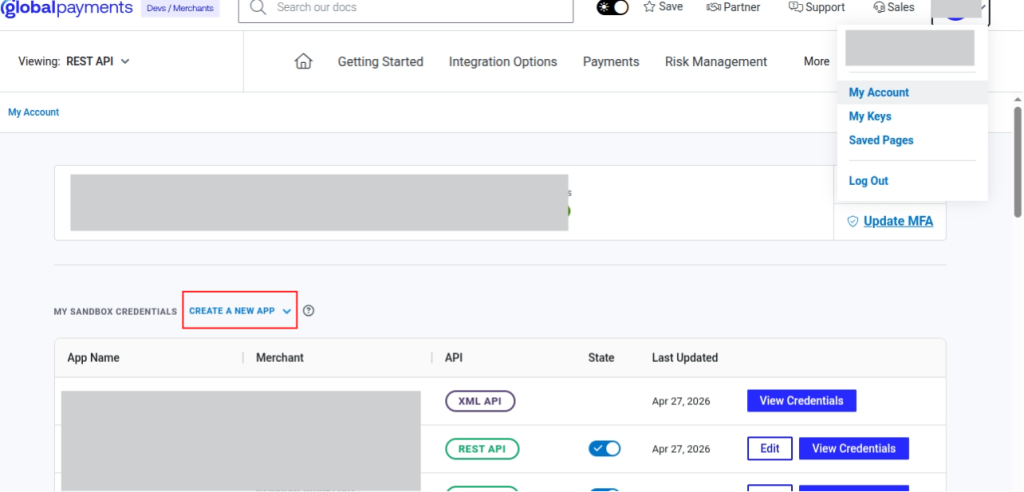The height and width of the screenshot is (492, 1024).
Task: Click Edit on the REST API row
Action: click(x=770, y=448)
